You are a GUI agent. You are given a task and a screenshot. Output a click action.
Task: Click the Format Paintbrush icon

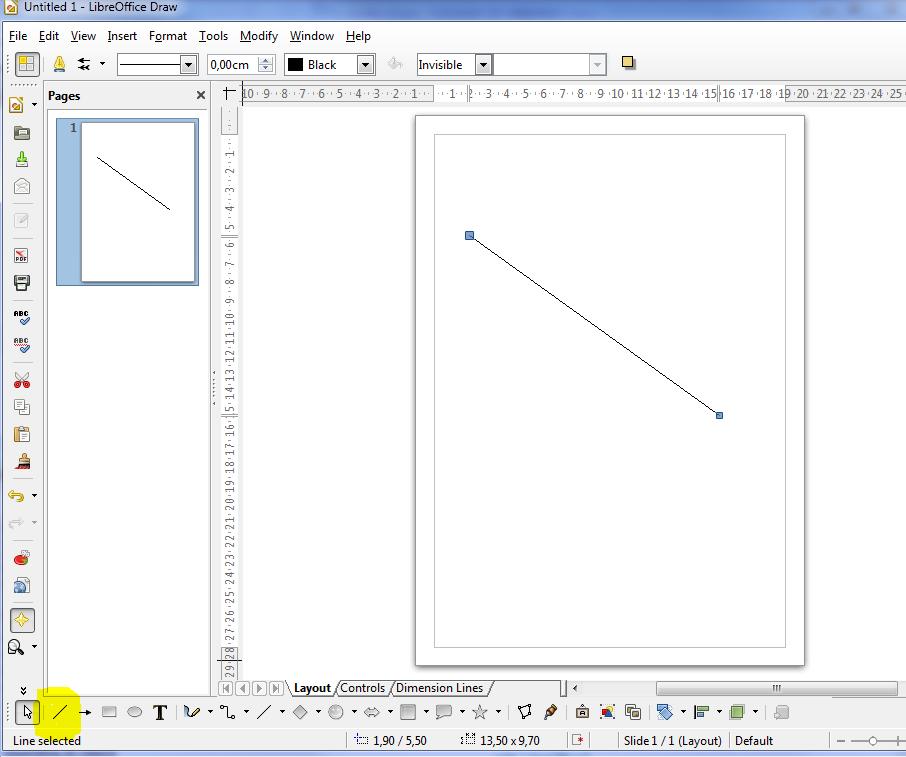click(23, 461)
